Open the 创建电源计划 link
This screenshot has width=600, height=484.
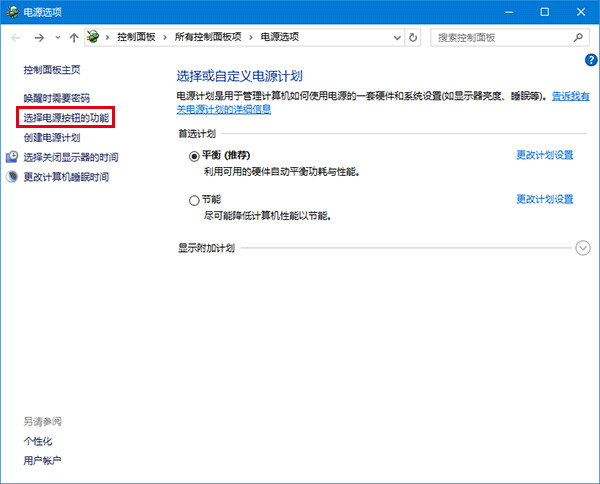click(x=52, y=137)
